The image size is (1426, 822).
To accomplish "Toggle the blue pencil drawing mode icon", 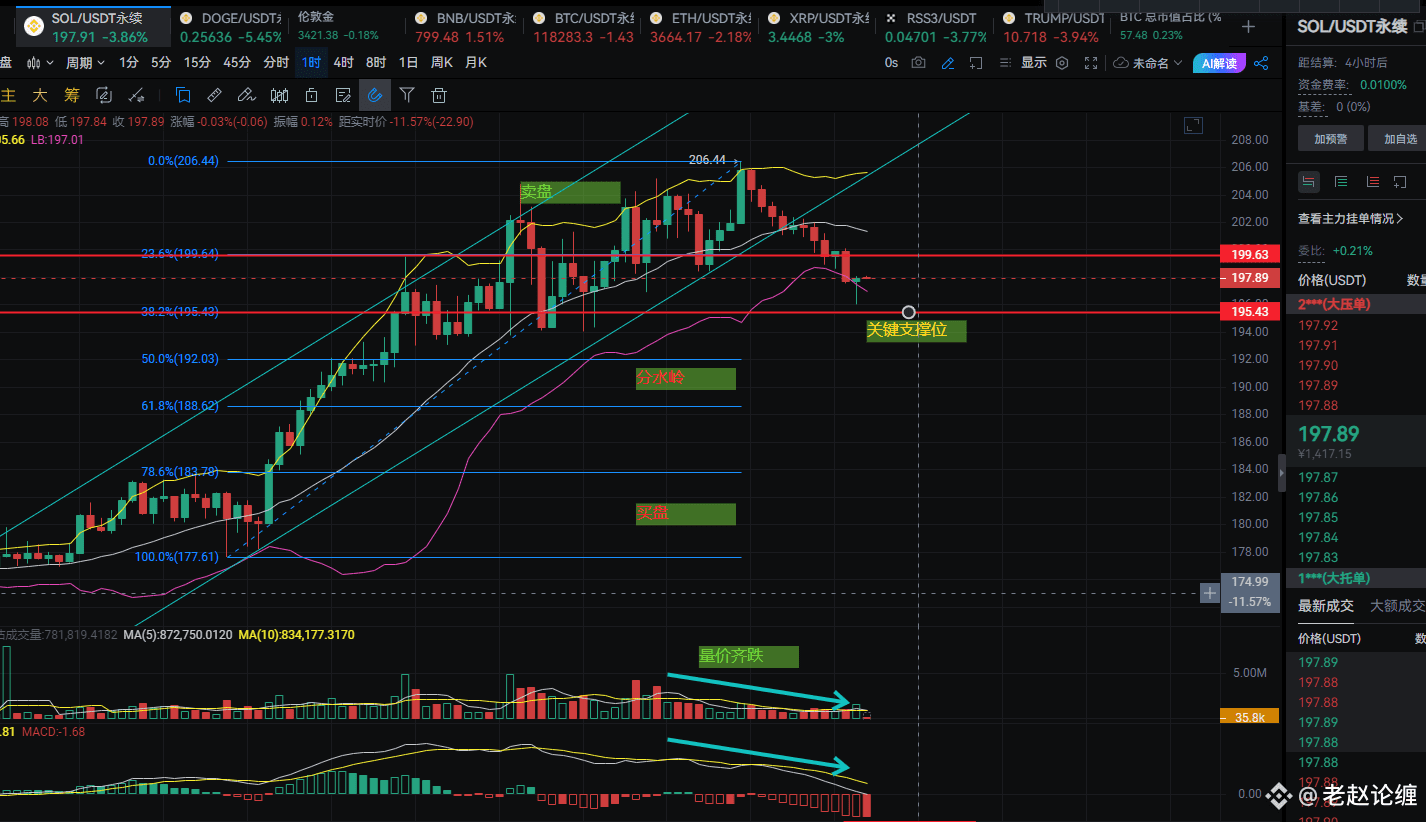I will click(948, 63).
